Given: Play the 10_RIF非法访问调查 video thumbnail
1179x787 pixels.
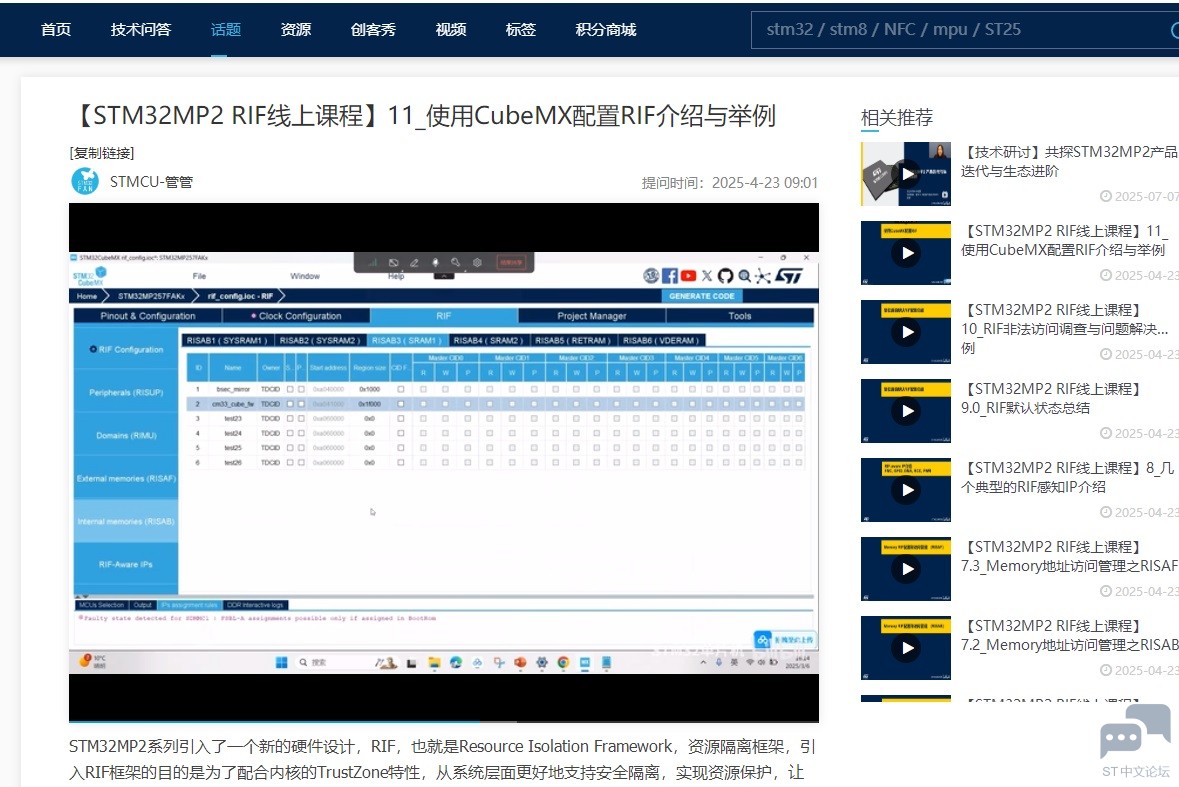Looking at the screenshot, I should tap(906, 332).
